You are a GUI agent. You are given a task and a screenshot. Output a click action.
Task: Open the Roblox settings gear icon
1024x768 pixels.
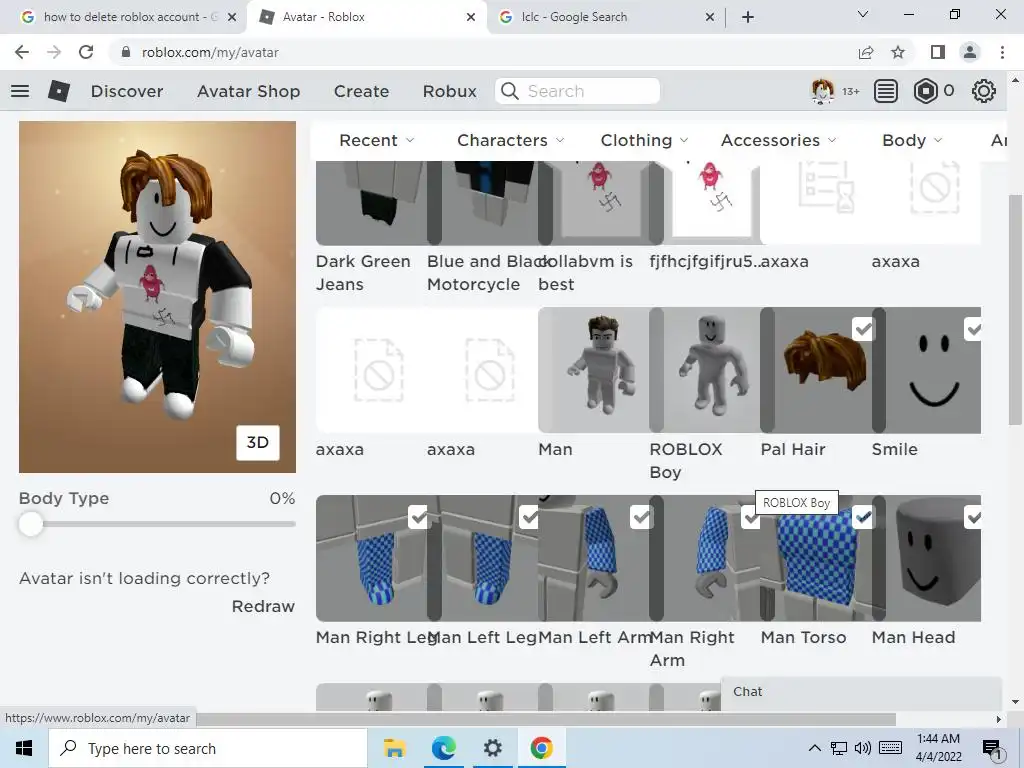[984, 91]
